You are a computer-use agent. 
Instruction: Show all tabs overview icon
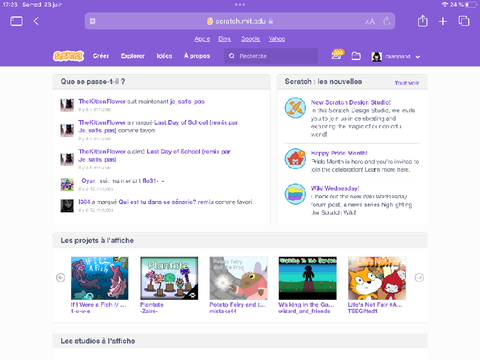tap(464, 21)
